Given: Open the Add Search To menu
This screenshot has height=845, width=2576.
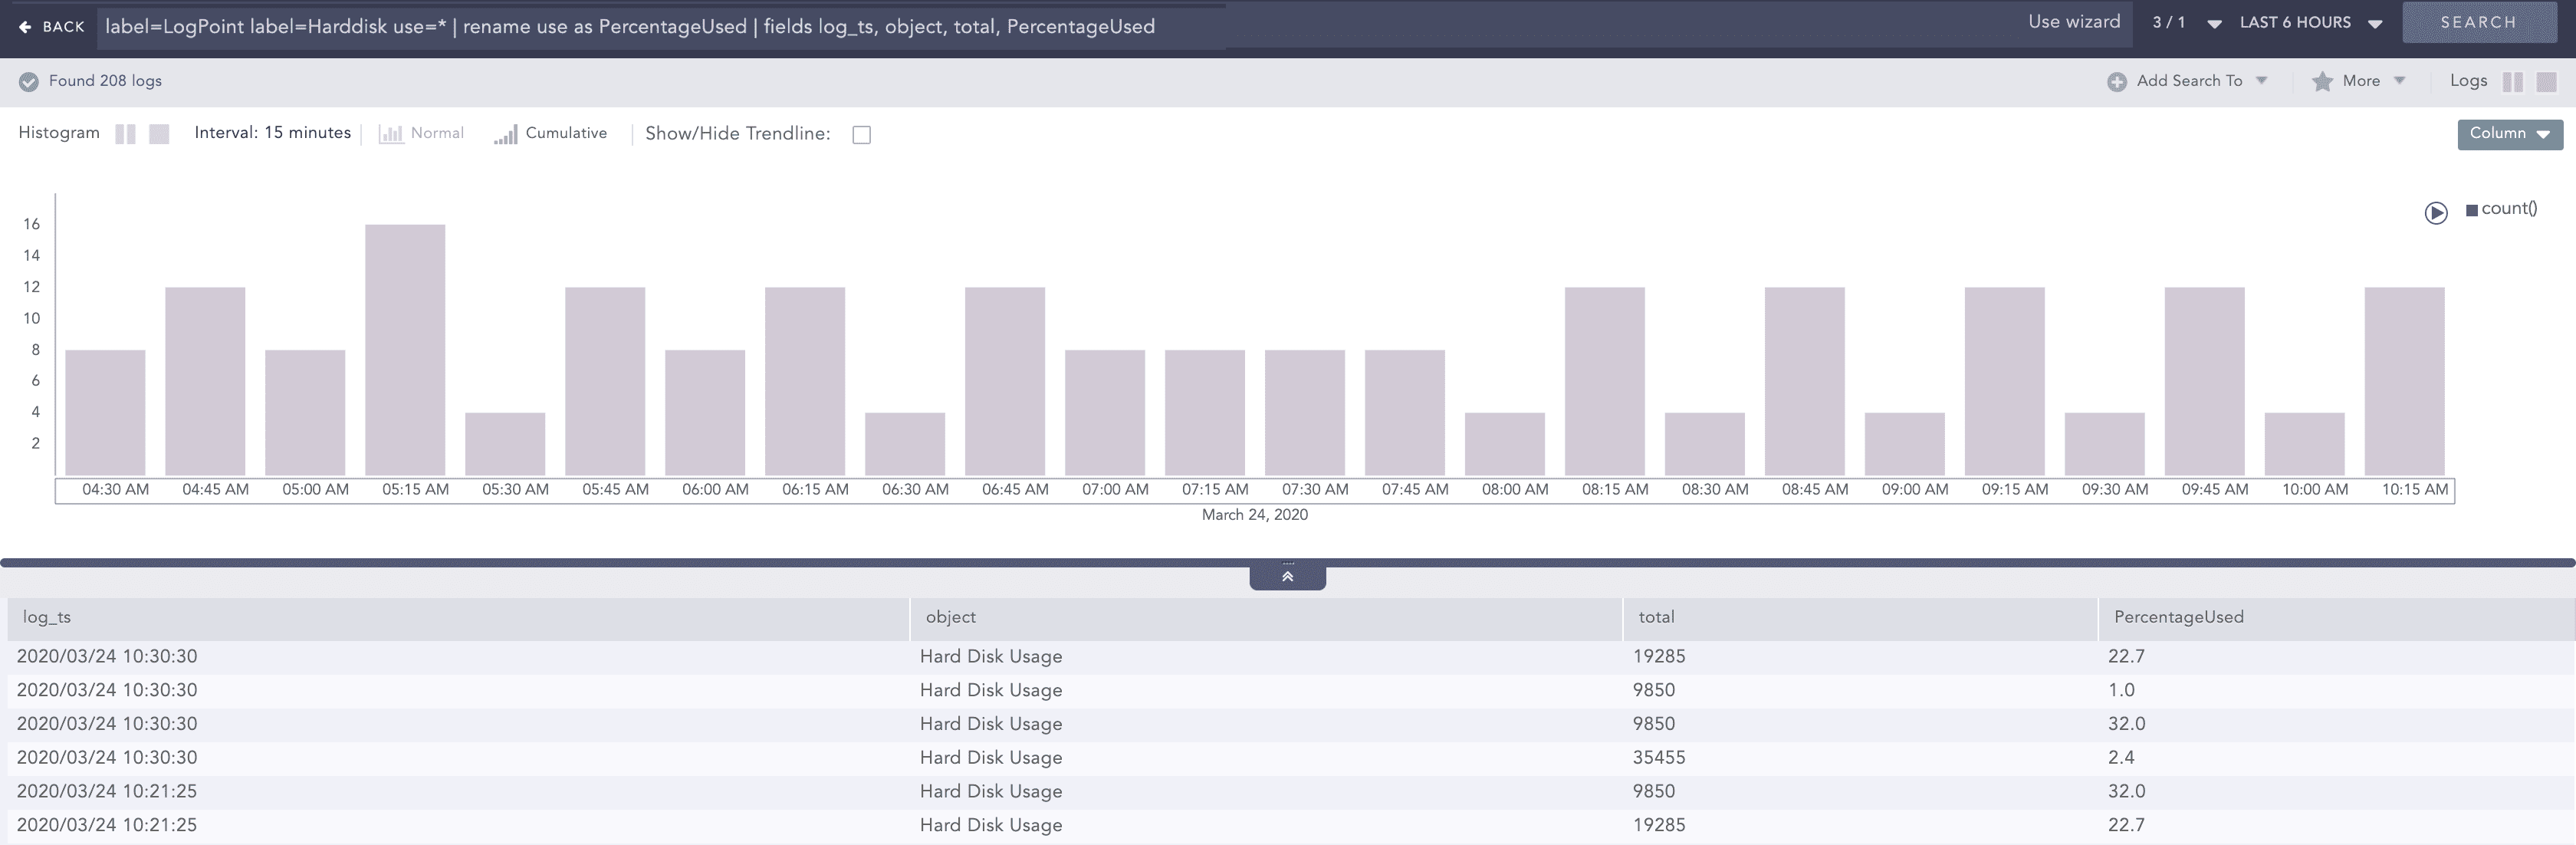Looking at the screenshot, I should 2193,81.
